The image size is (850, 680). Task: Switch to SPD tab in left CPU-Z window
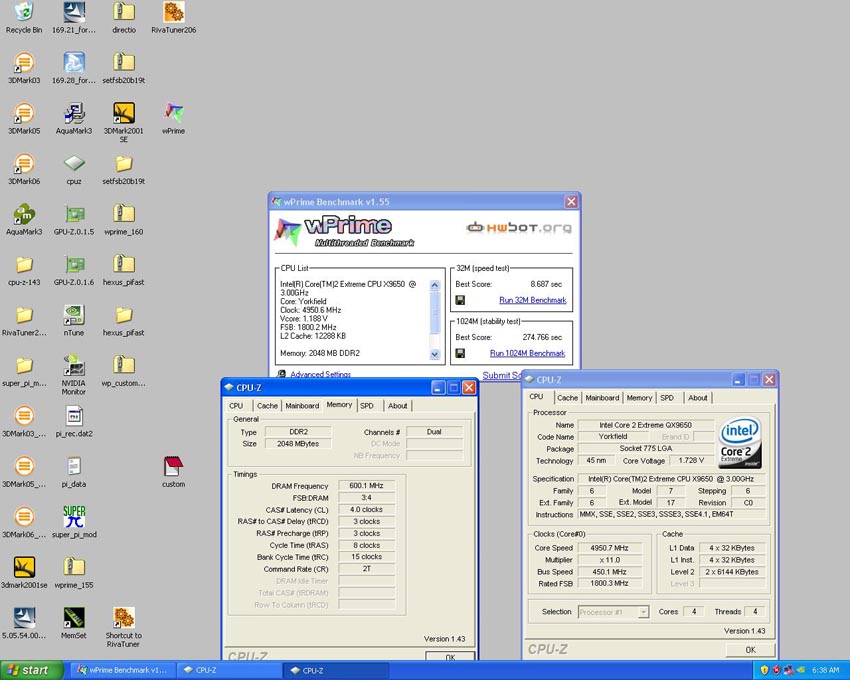(367, 406)
